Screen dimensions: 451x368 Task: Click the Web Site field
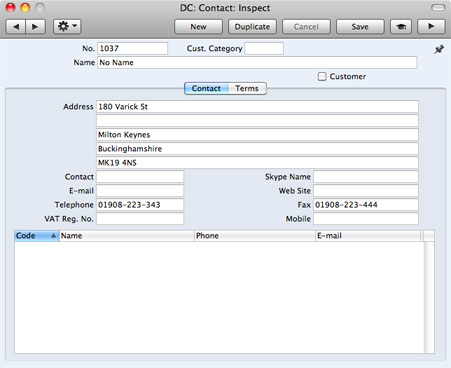pos(366,191)
